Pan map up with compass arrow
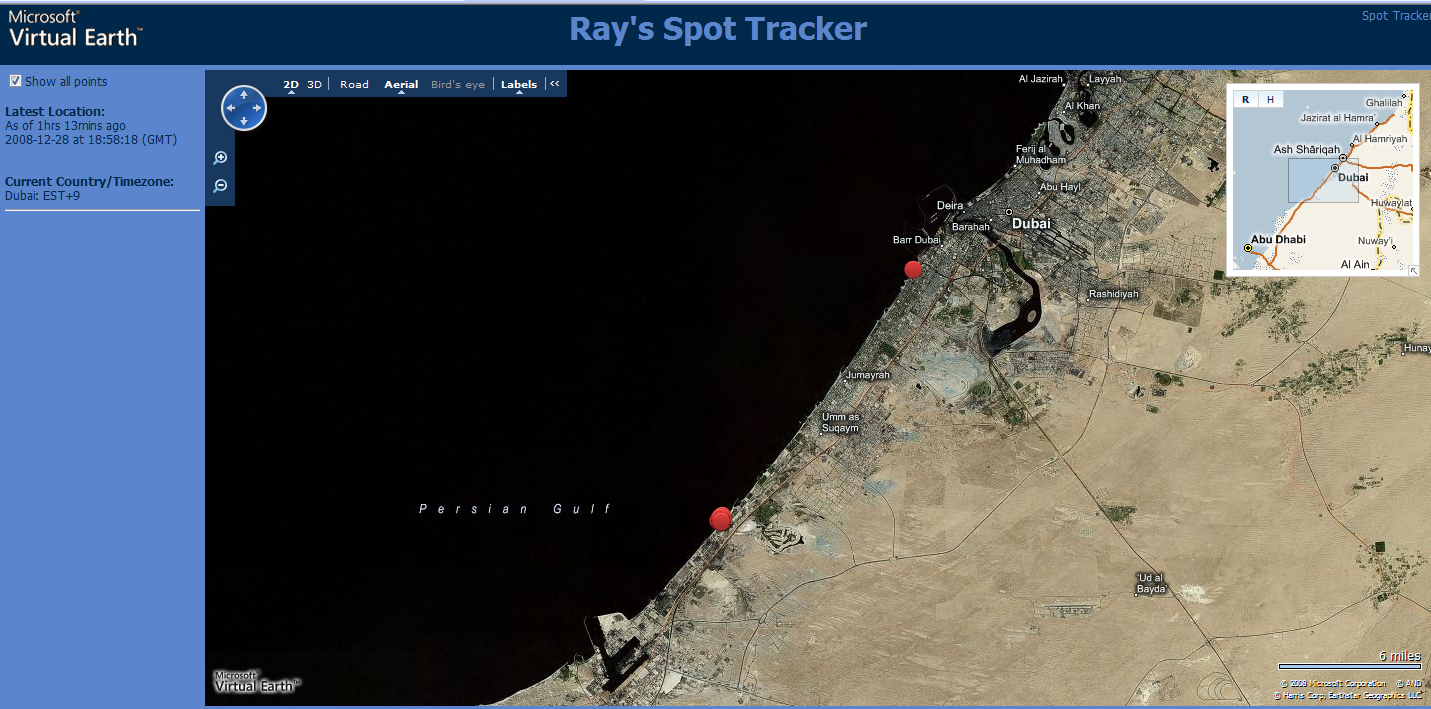 point(244,94)
